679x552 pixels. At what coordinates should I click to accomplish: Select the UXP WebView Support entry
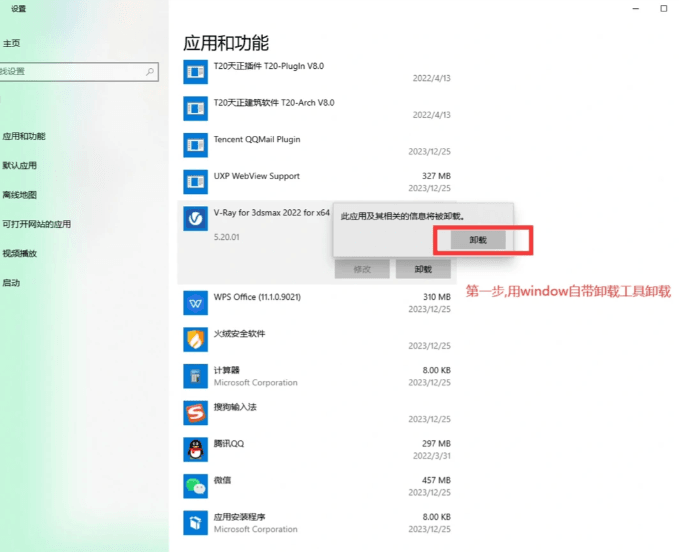(x=256, y=176)
